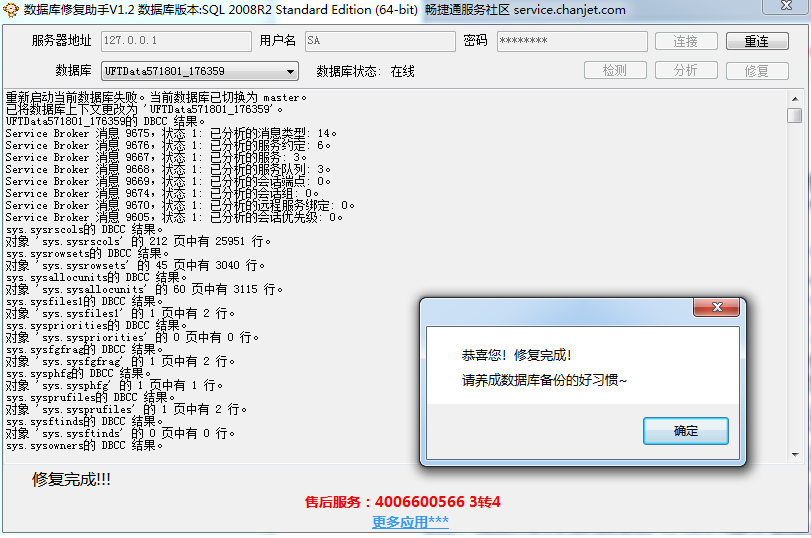This screenshot has width=811, height=538.
Task: Click log line 'Service Broker 消息 9675'
Action: (171, 133)
